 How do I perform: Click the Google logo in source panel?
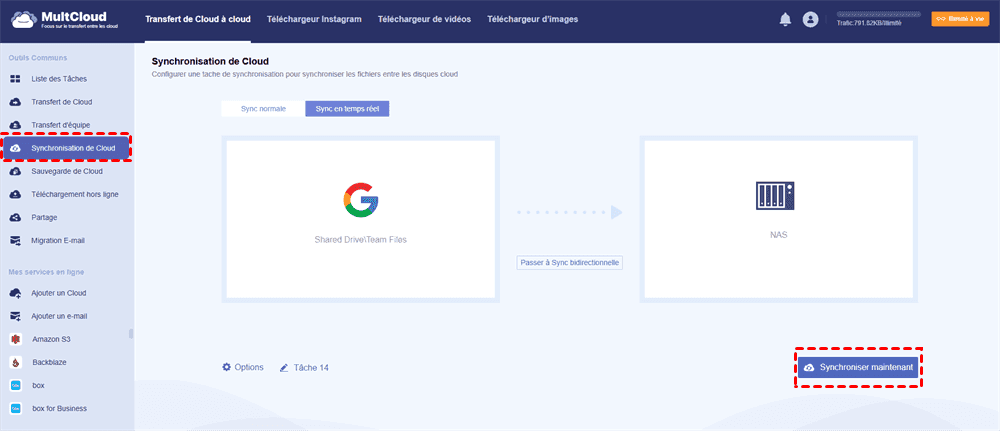[360, 200]
